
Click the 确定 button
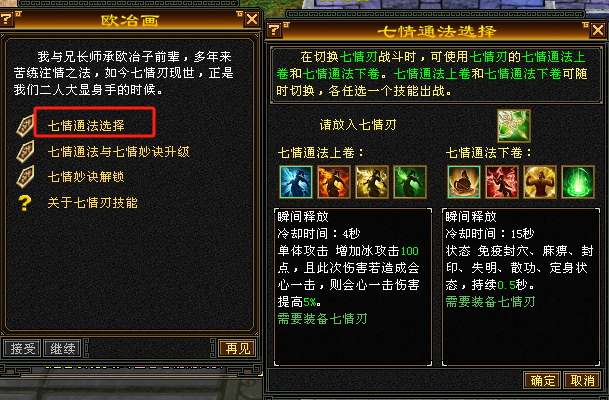pyautogui.click(x=542, y=380)
